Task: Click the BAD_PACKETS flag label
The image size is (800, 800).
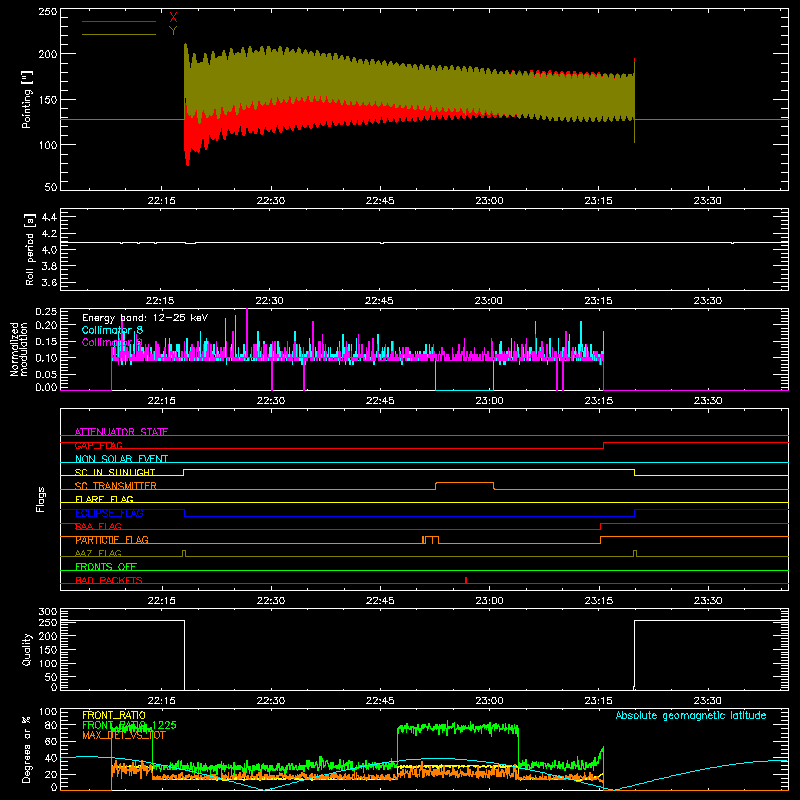Action: 109,580
